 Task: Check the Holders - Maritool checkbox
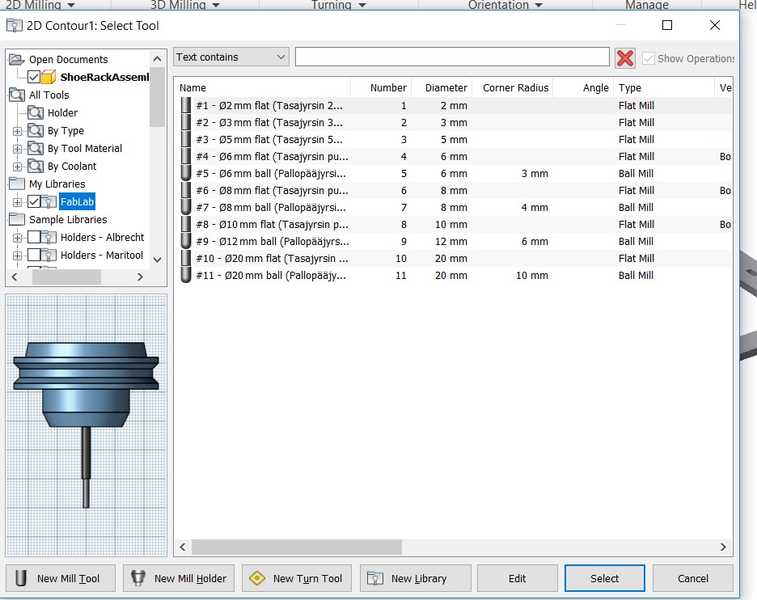pyautogui.click(x=33, y=255)
